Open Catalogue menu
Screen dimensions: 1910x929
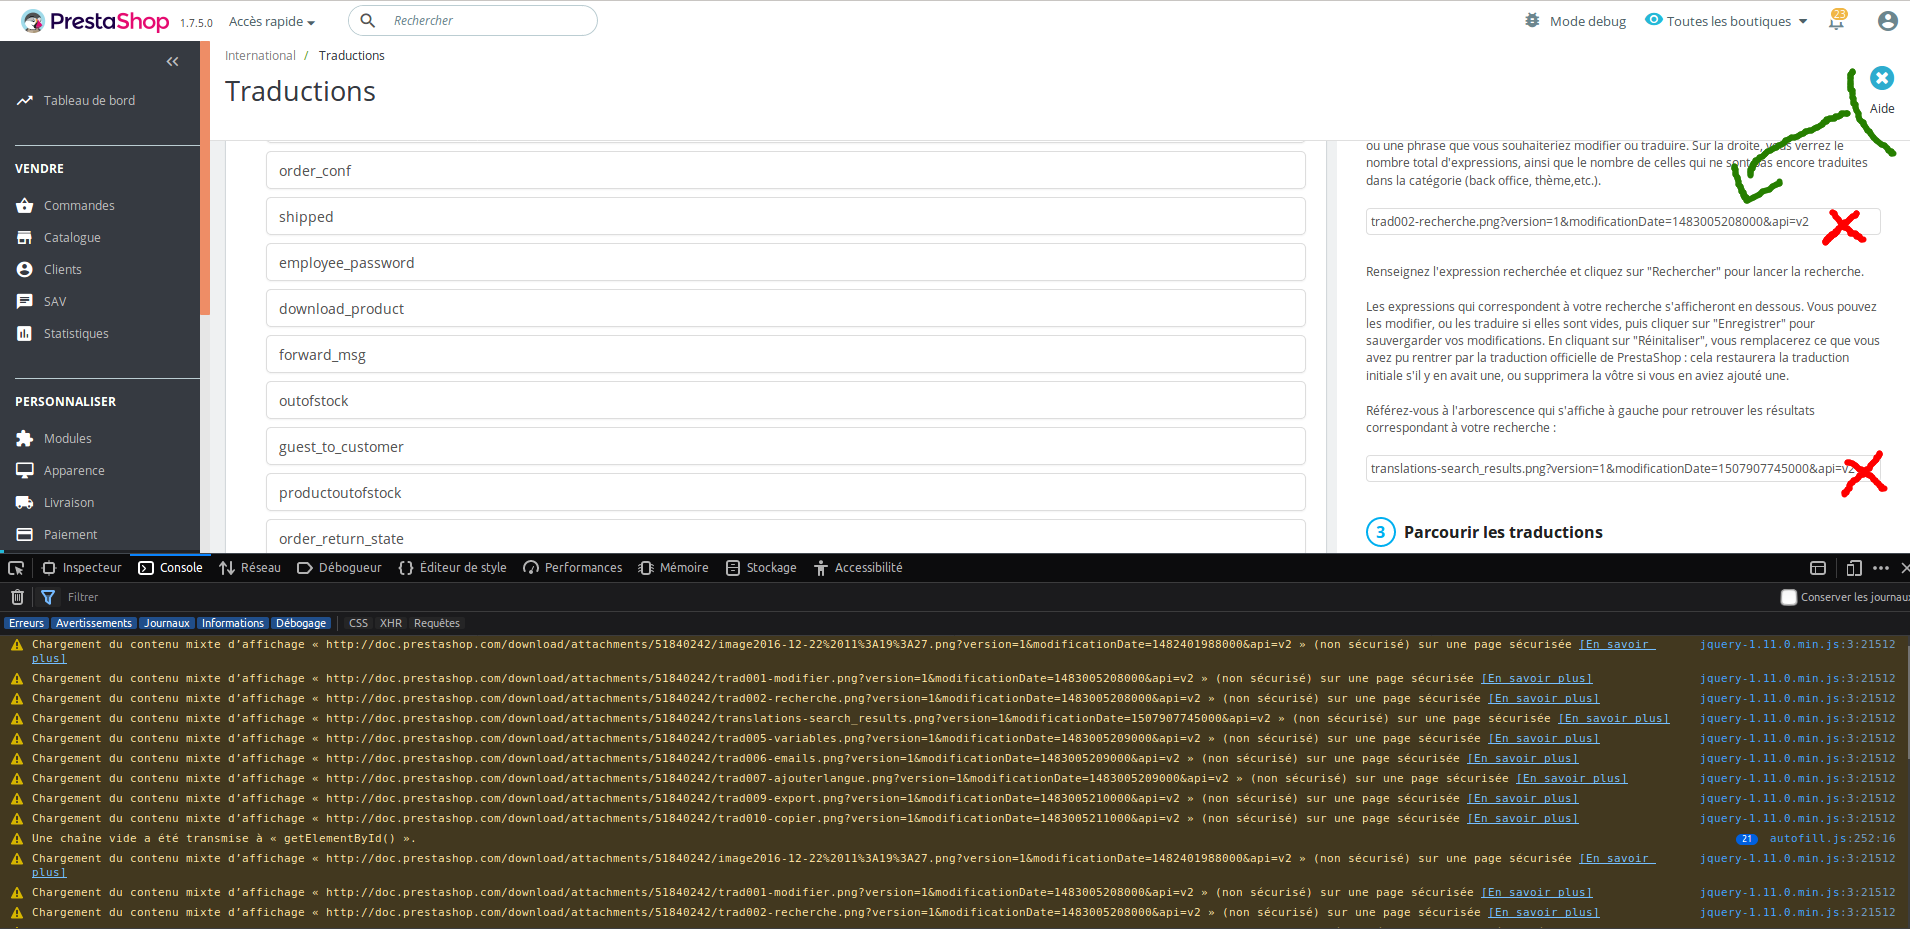(72, 238)
